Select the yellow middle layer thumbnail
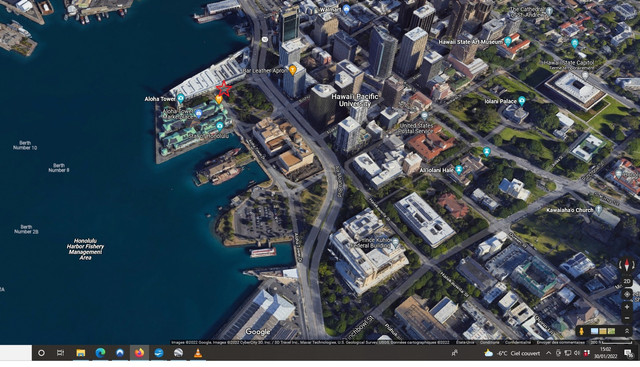Image resolution: width=640 pixels, height=367 pixels. [x=603, y=331]
